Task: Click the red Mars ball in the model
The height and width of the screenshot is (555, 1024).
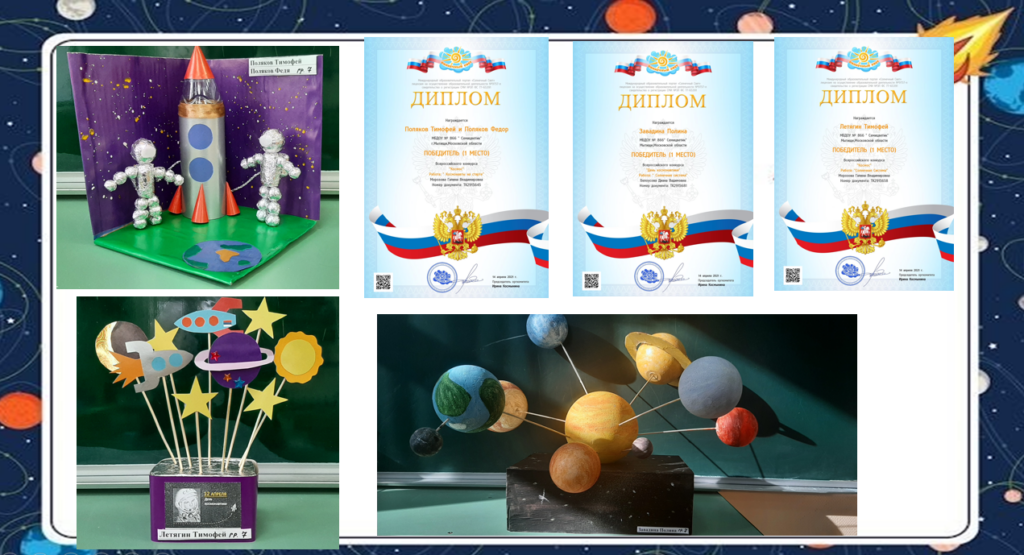Action: point(736,426)
